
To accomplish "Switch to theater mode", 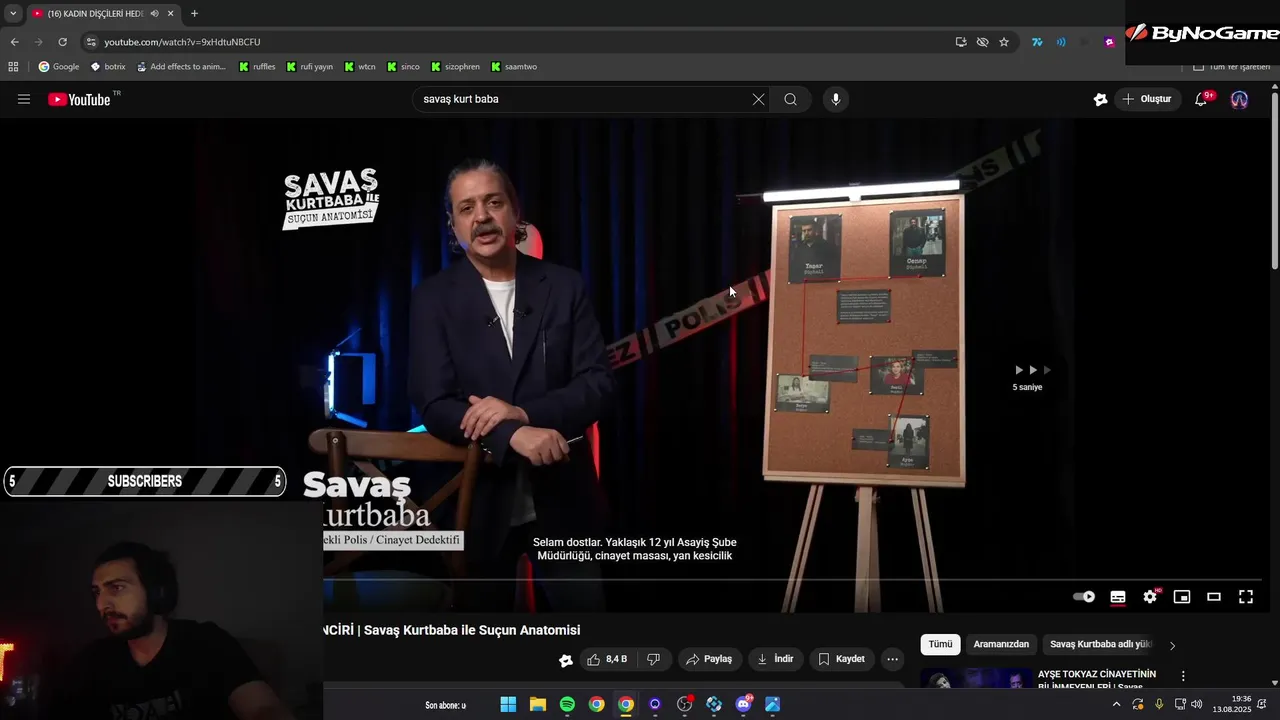I will [1214, 597].
